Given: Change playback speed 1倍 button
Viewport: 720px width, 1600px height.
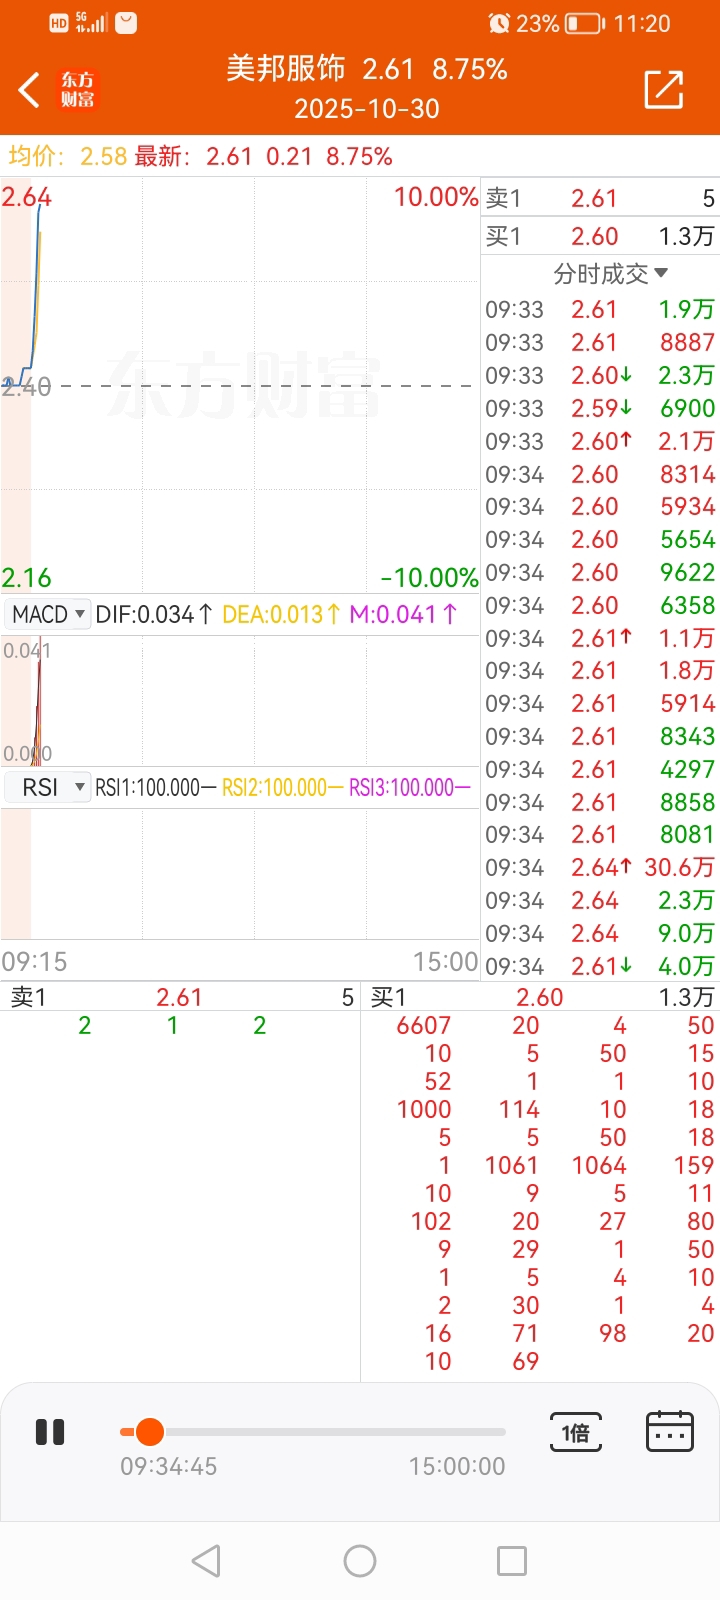Looking at the screenshot, I should 576,1432.
